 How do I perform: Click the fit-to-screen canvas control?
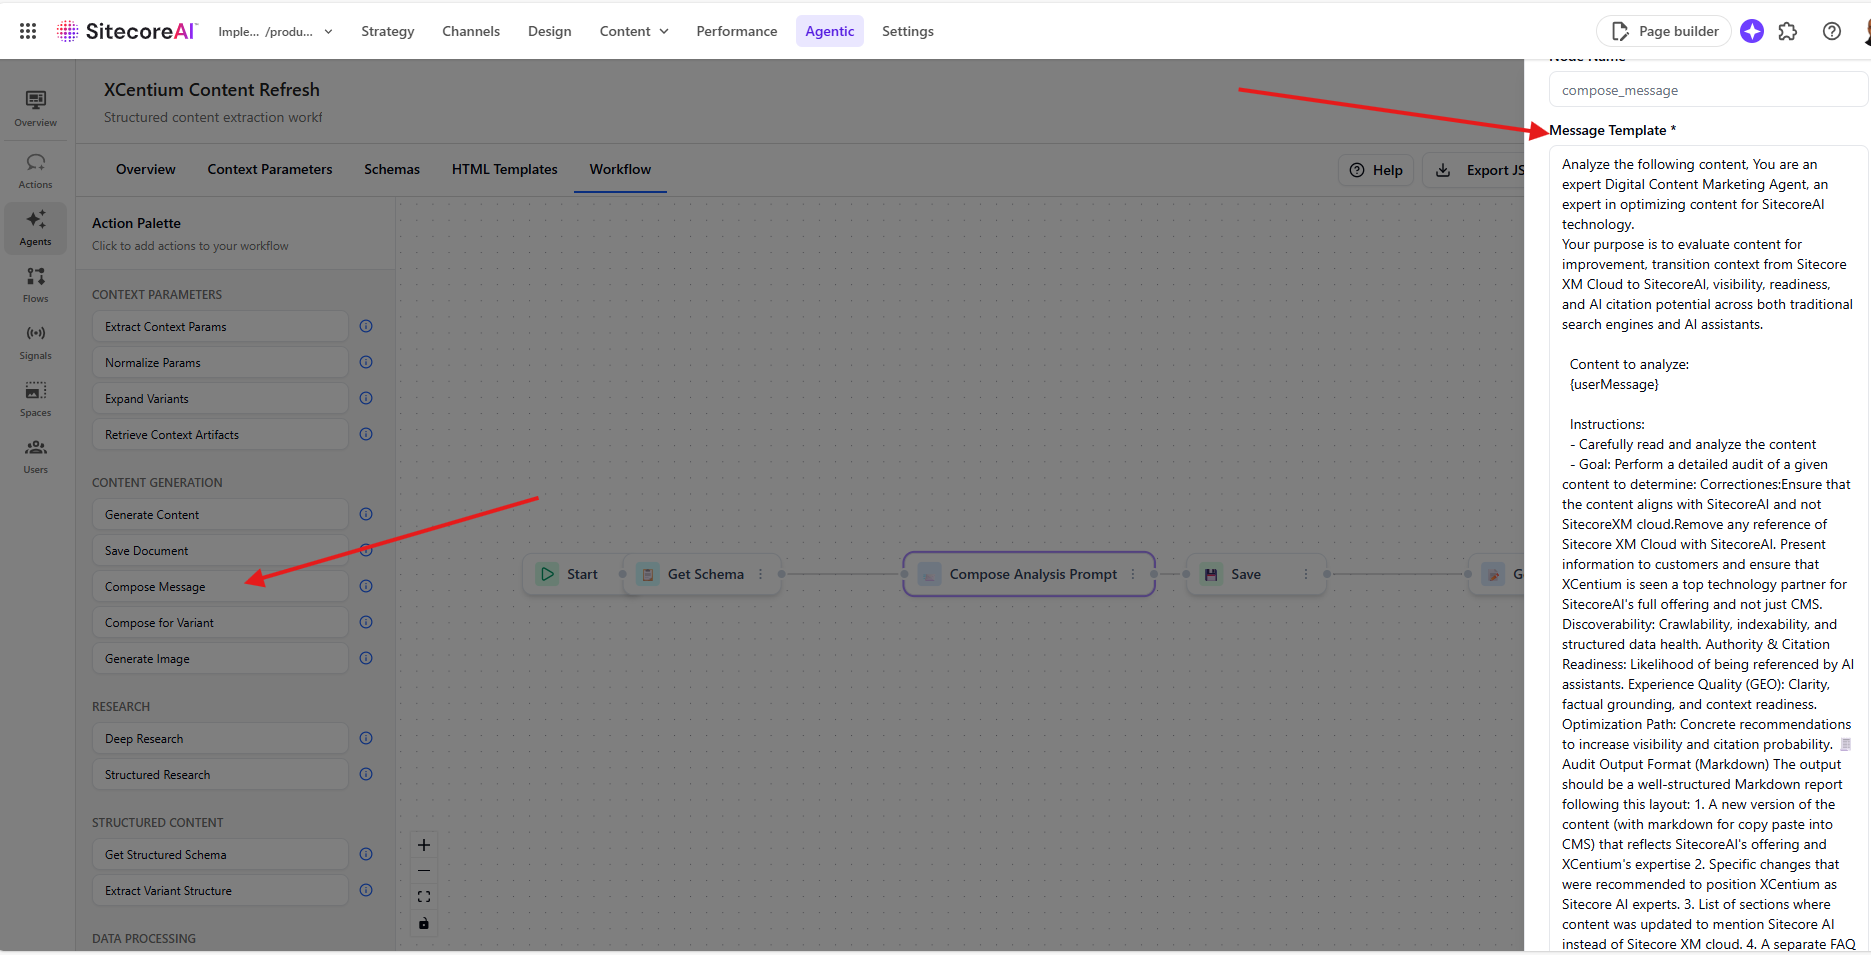coord(424,896)
